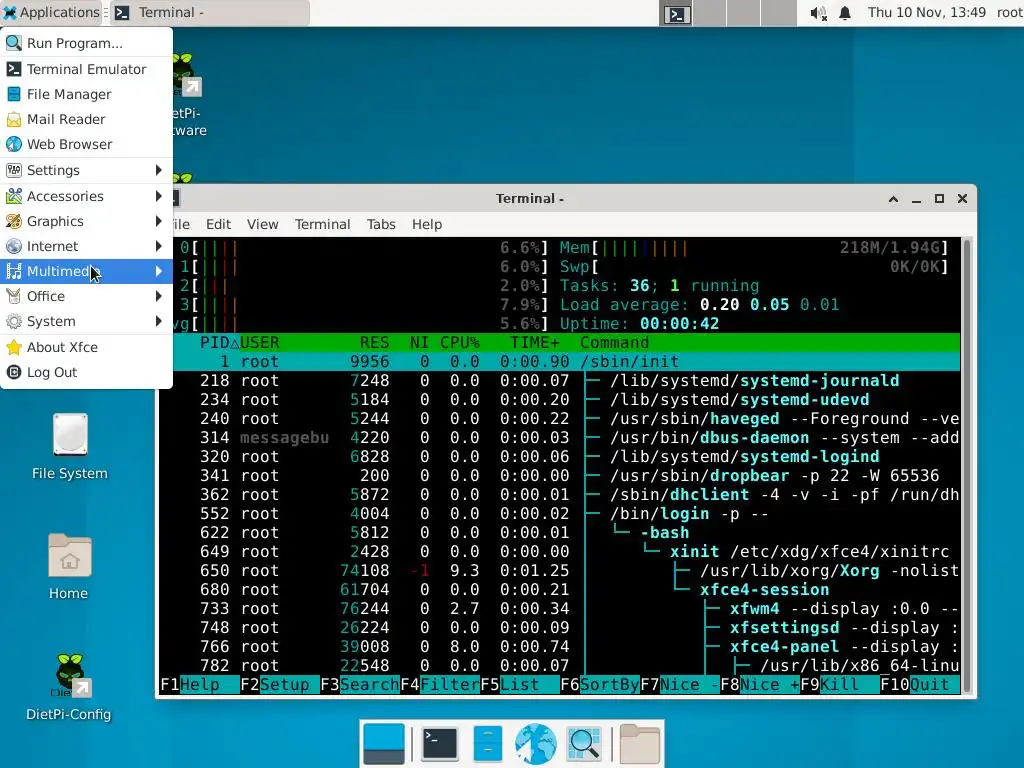Click F5 List in htop
Viewport: 1024px width, 768px height.
coord(520,684)
